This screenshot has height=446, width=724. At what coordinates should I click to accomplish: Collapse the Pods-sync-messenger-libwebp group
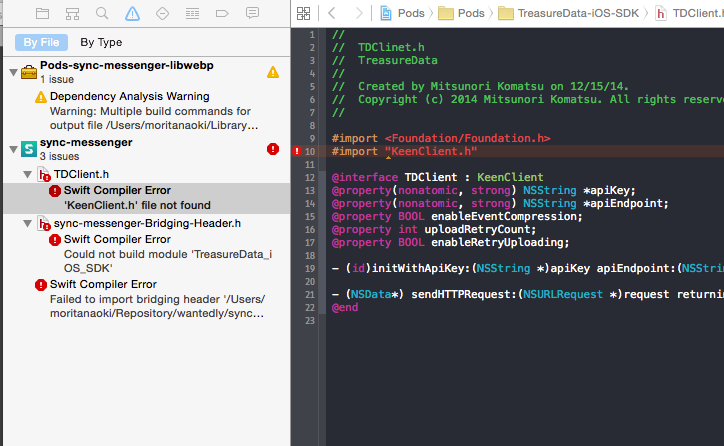coord(13,72)
